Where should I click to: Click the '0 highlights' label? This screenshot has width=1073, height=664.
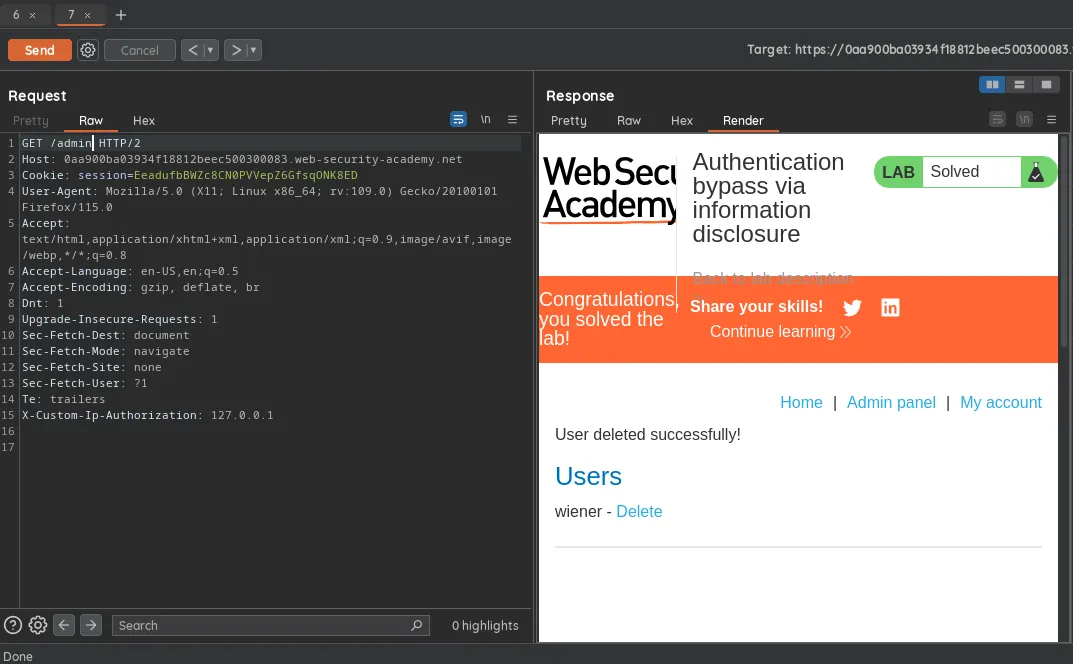point(485,625)
